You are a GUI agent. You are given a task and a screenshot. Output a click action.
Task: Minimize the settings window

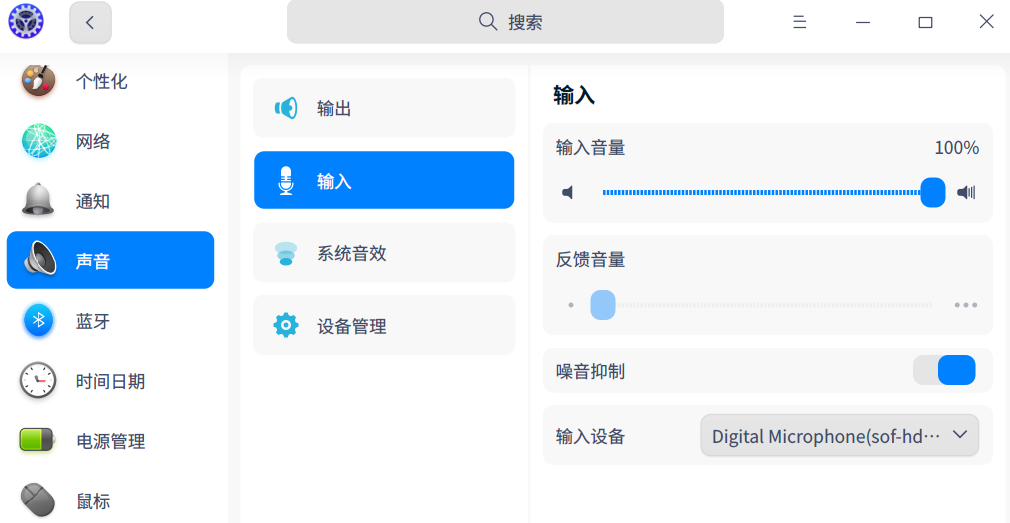862,23
